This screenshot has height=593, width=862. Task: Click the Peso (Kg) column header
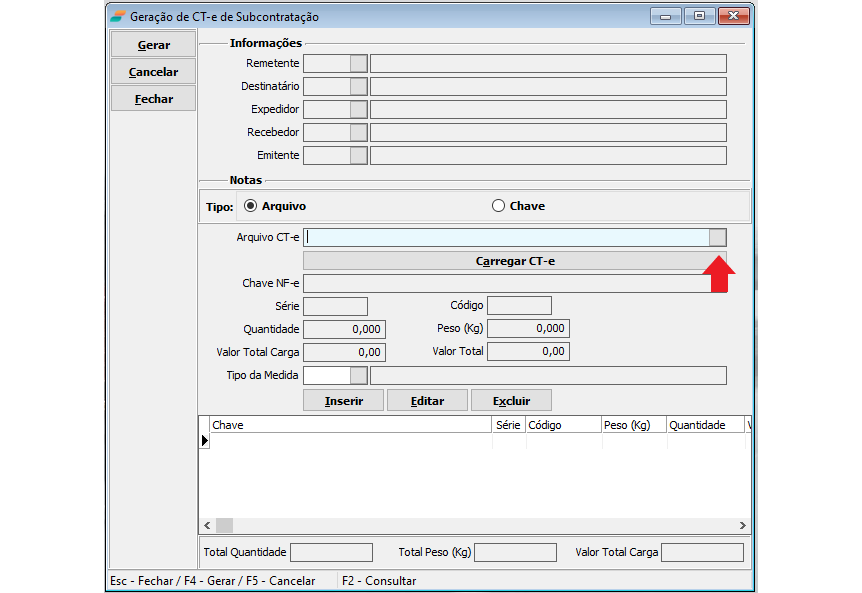pos(633,425)
